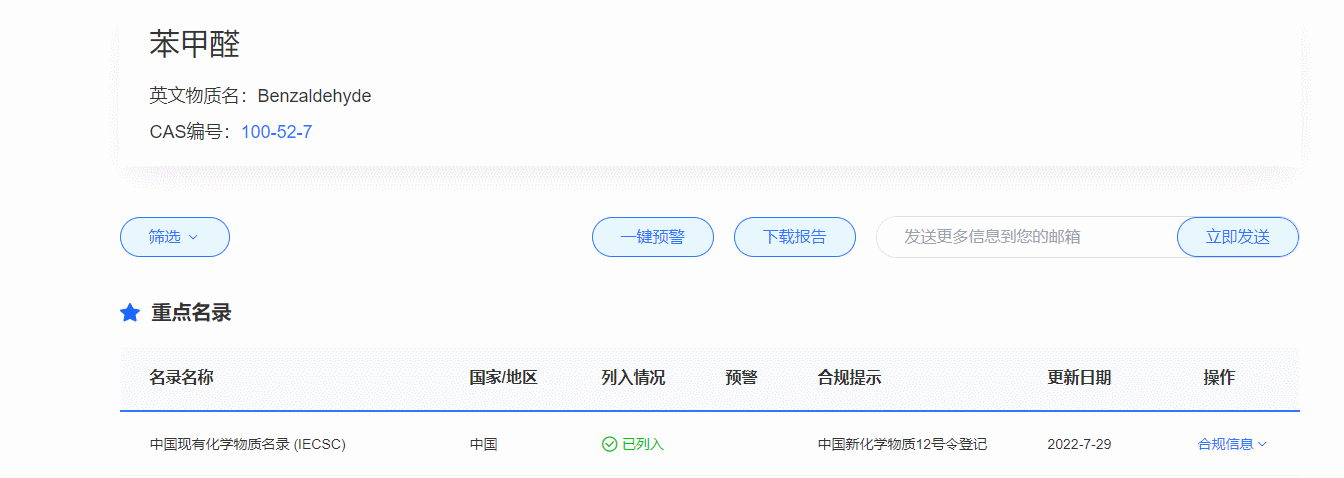Focus the email input field 发送更多信息到您的邮箱
Image resolution: width=1344 pixels, height=478 pixels.
coord(1025,237)
